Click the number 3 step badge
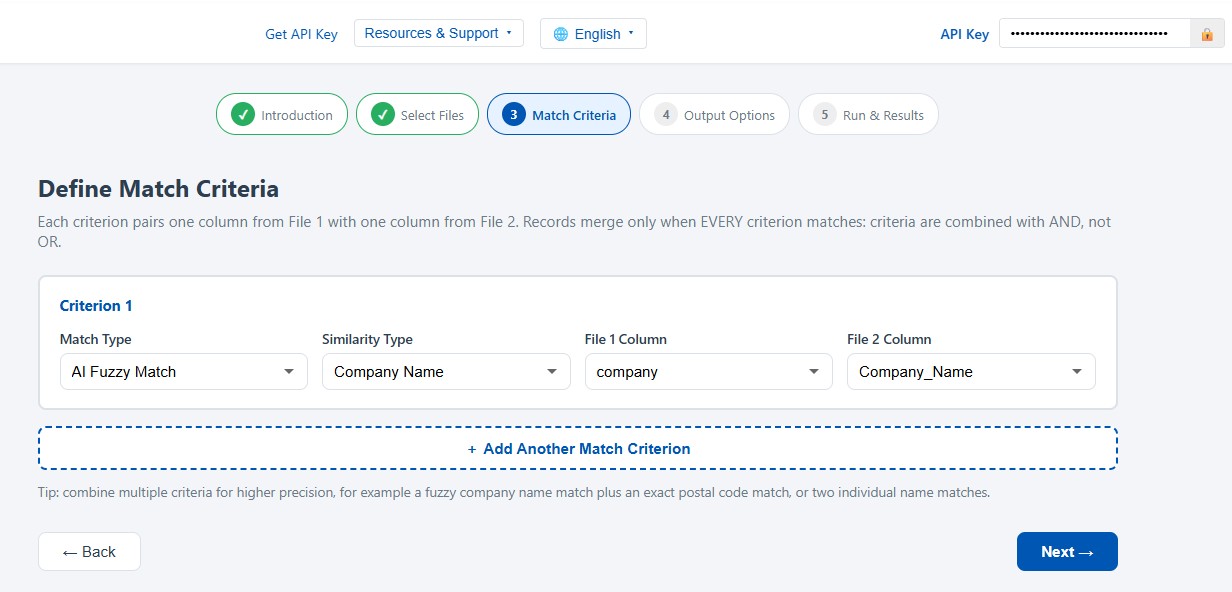The height and width of the screenshot is (592, 1232). 513,115
